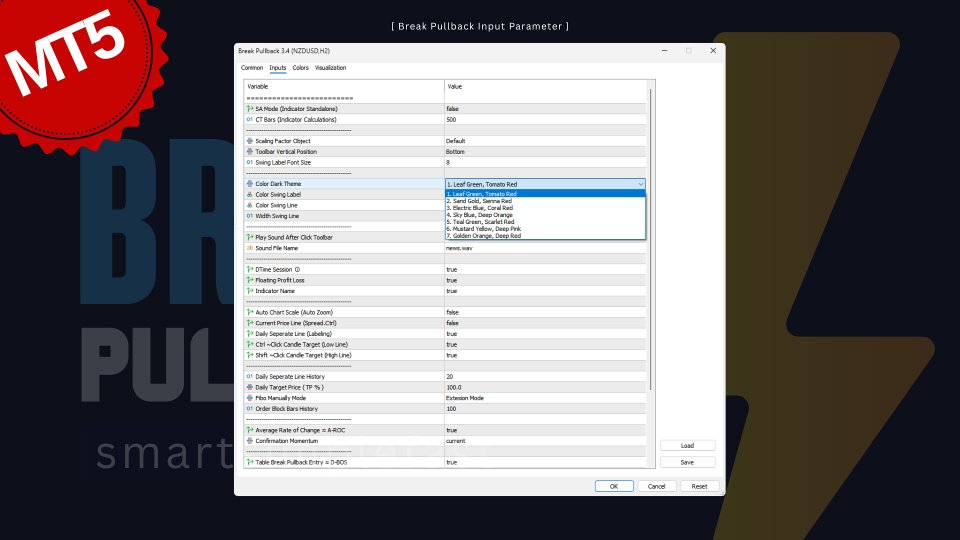The width and height of the screenshot is (960, 540).
Task: Select the boolean icon next to DTime Session
Action: click(x=250, y=269)
